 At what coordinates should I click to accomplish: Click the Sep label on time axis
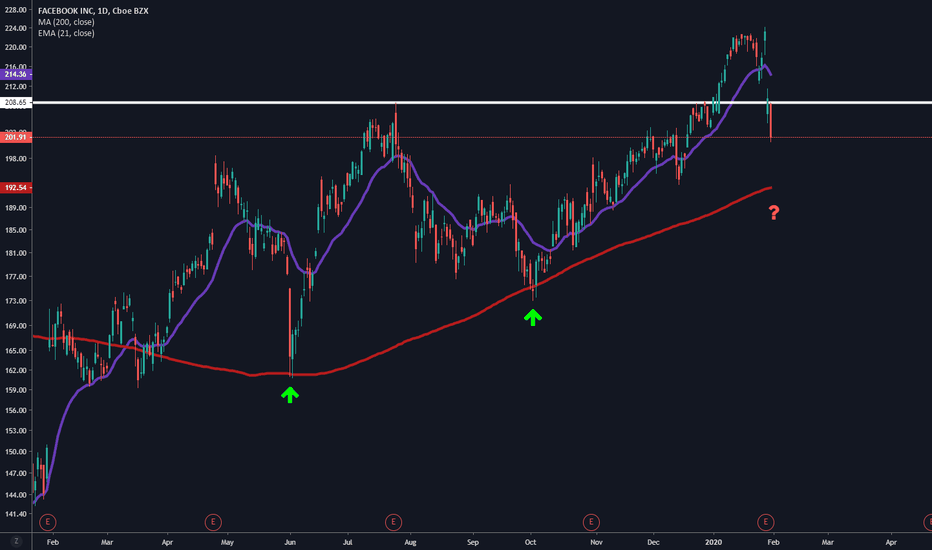click(473, 542)
